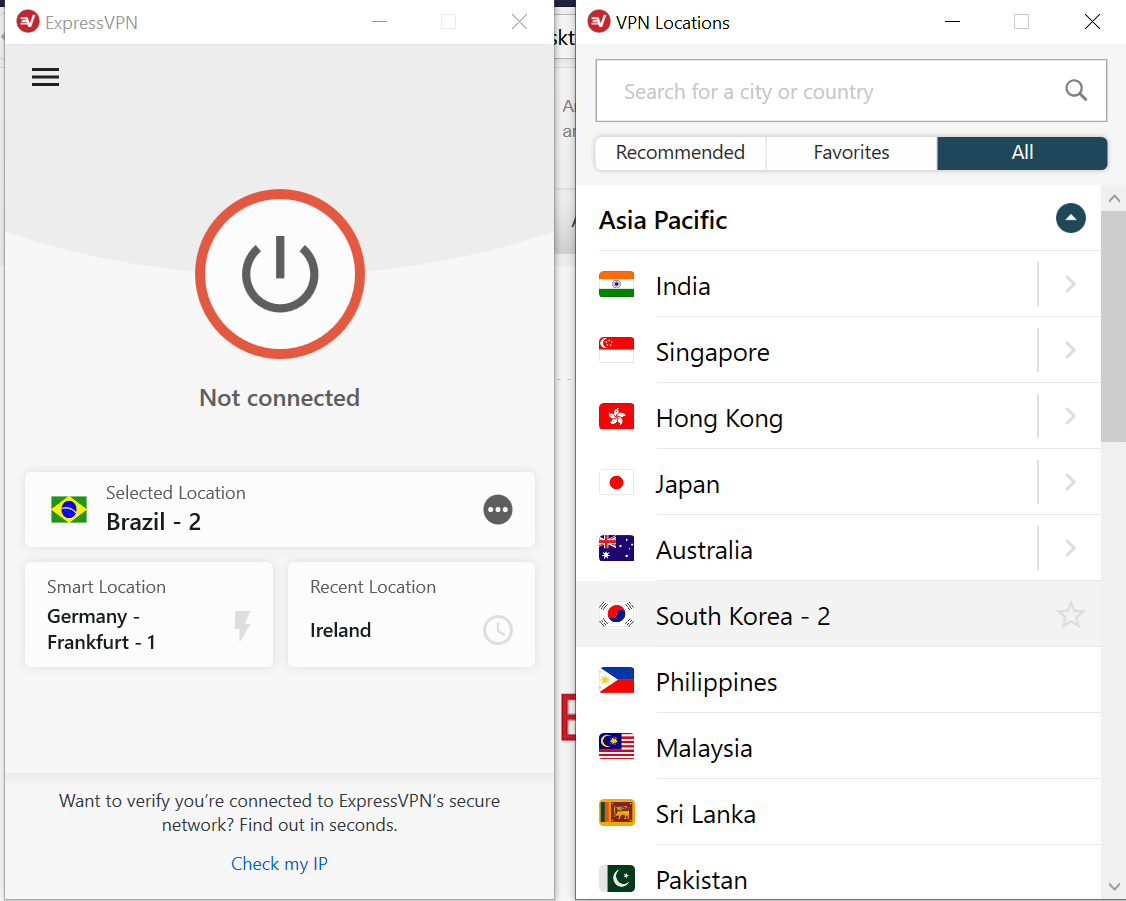Expand Japan server locations
The image size is (1126, 901).
point(1070,482)
